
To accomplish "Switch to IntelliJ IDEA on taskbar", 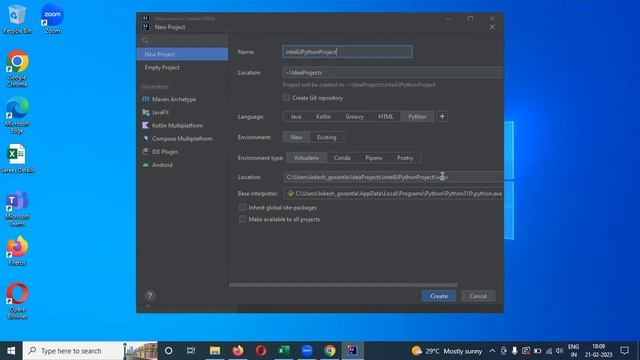I will [353, 351].
